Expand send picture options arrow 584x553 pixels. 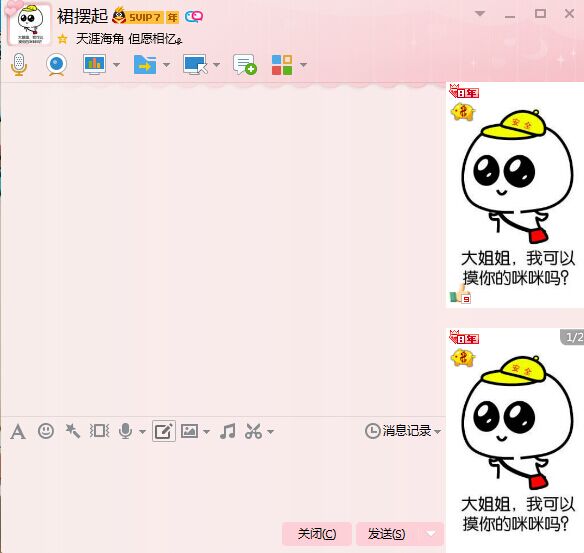pos(206,432)
